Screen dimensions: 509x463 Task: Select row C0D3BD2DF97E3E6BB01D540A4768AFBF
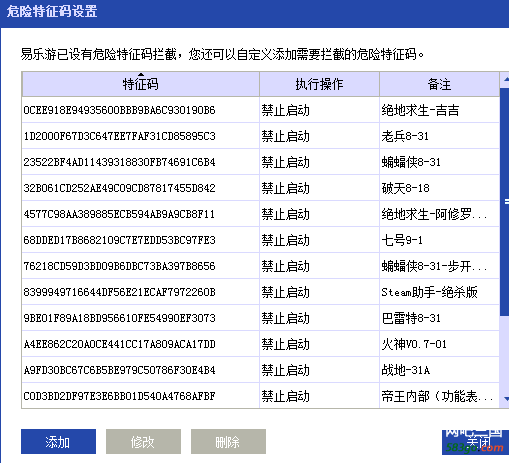pos(260,396)
